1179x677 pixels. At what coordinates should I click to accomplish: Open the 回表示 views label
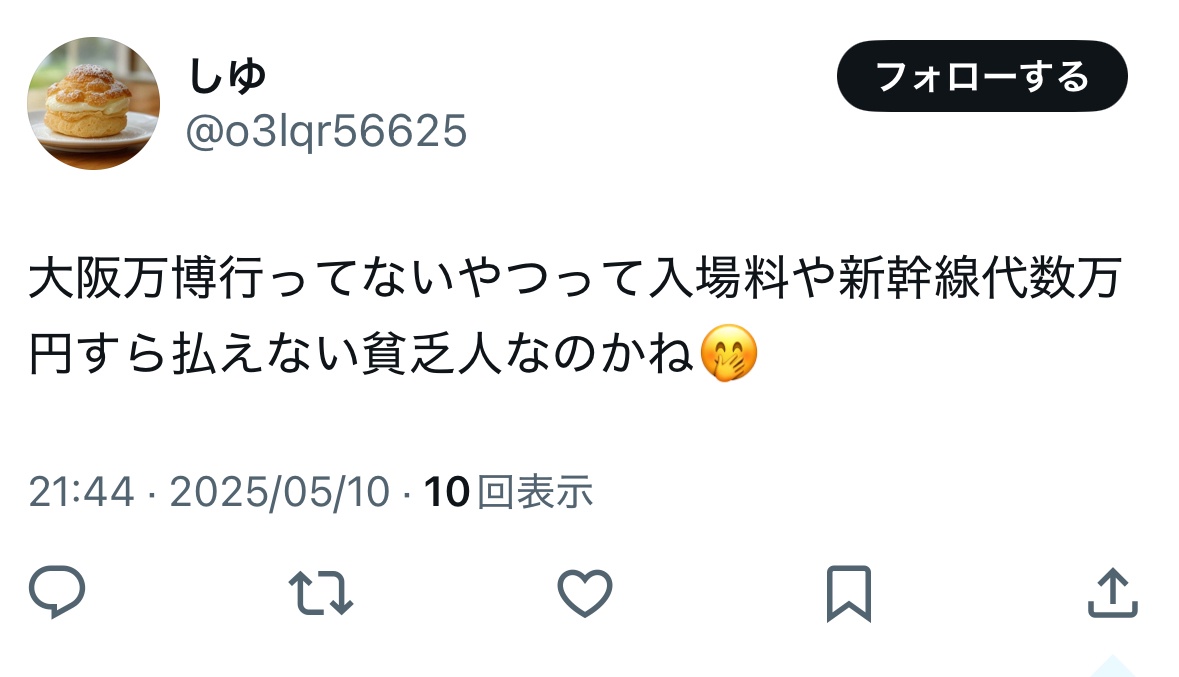pos(535,492)
